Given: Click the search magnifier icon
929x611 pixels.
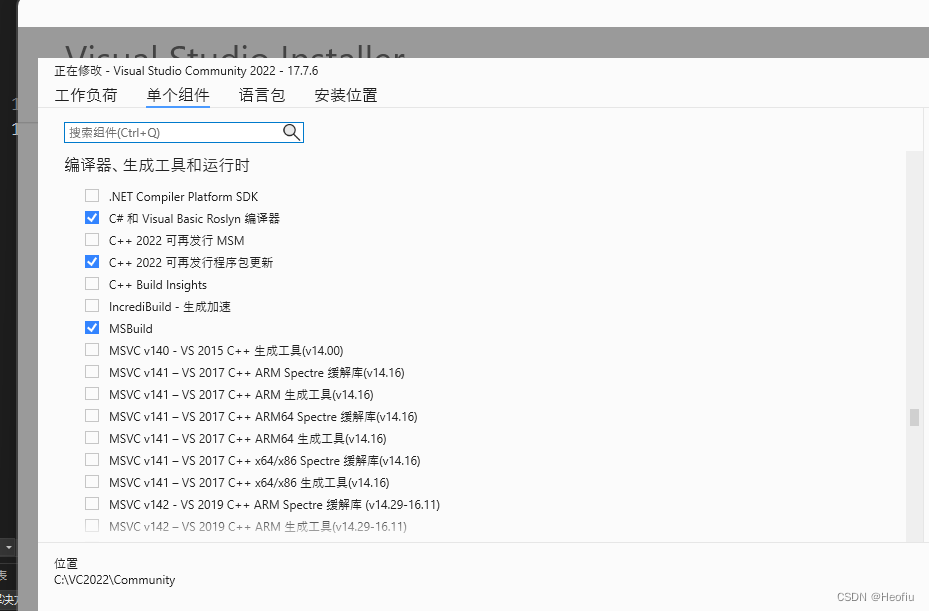Looking at the screenshot, I should 291,132.
